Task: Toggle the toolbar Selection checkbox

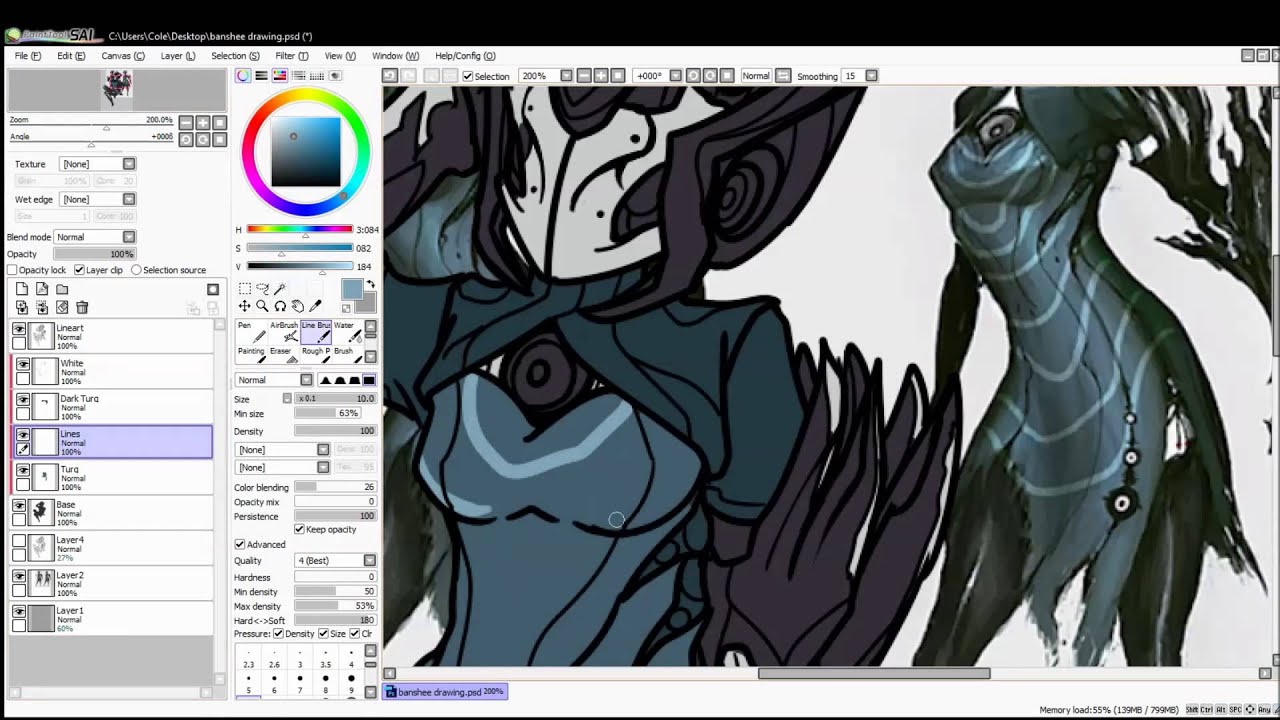Action: coord(467,76)
